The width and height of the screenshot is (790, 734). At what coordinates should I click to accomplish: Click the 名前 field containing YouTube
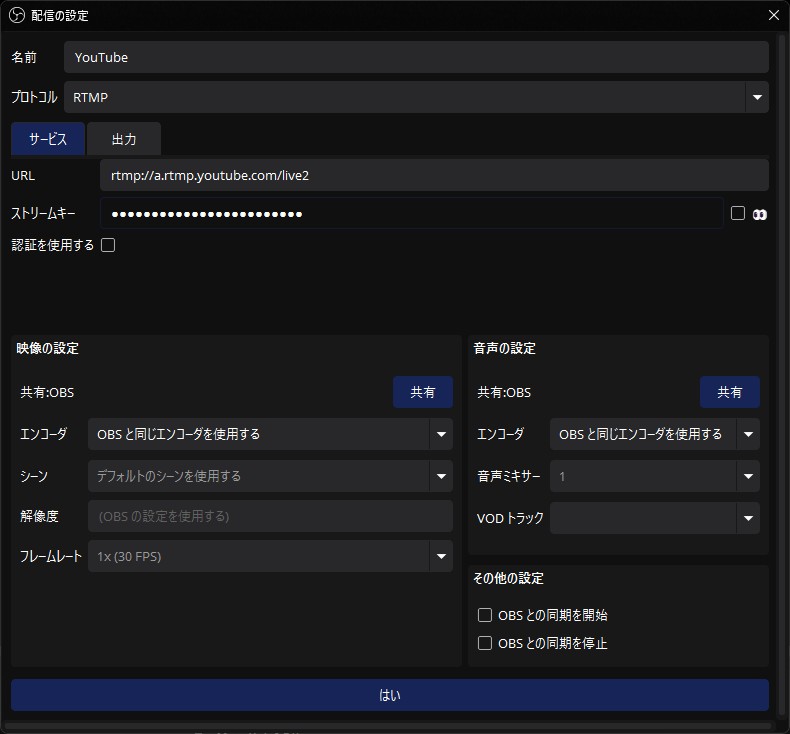pos(416,57)
